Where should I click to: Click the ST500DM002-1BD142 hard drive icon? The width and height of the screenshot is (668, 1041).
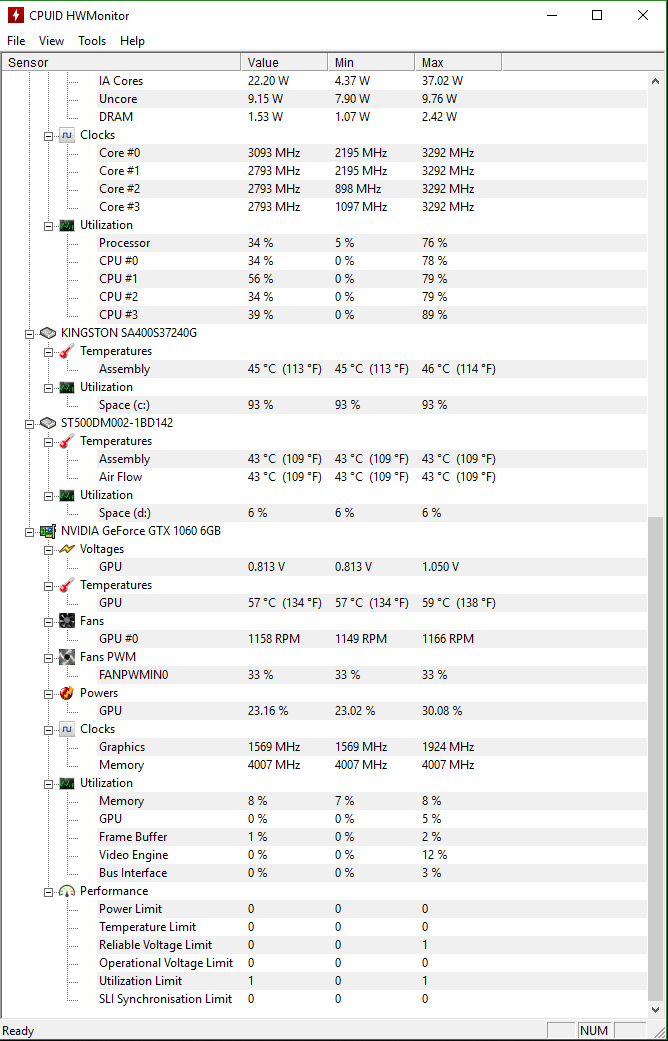(x=48, y=423)
